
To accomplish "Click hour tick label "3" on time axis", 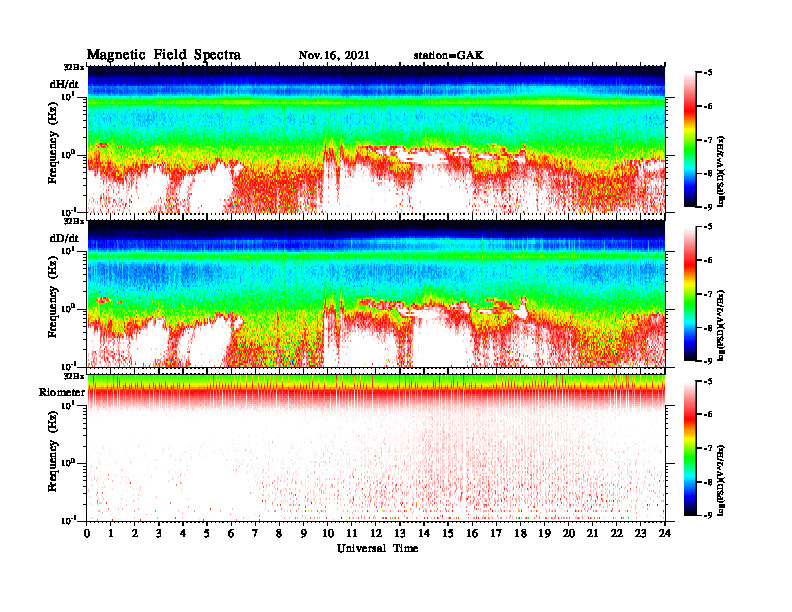I will click(159, 534).
